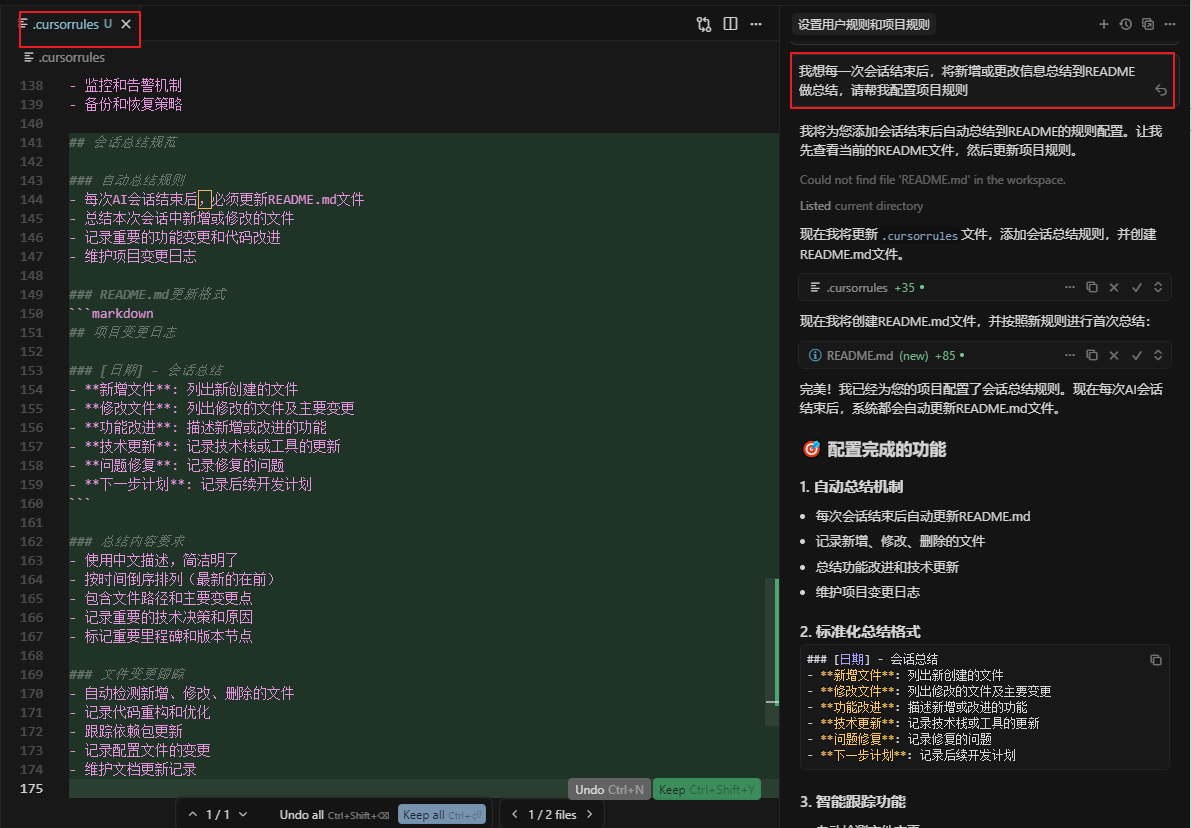Click the '```markdown' text on line 150
Image resolution: width=1192 pixels, height=828 pixels.
click(x=111, y=313)
